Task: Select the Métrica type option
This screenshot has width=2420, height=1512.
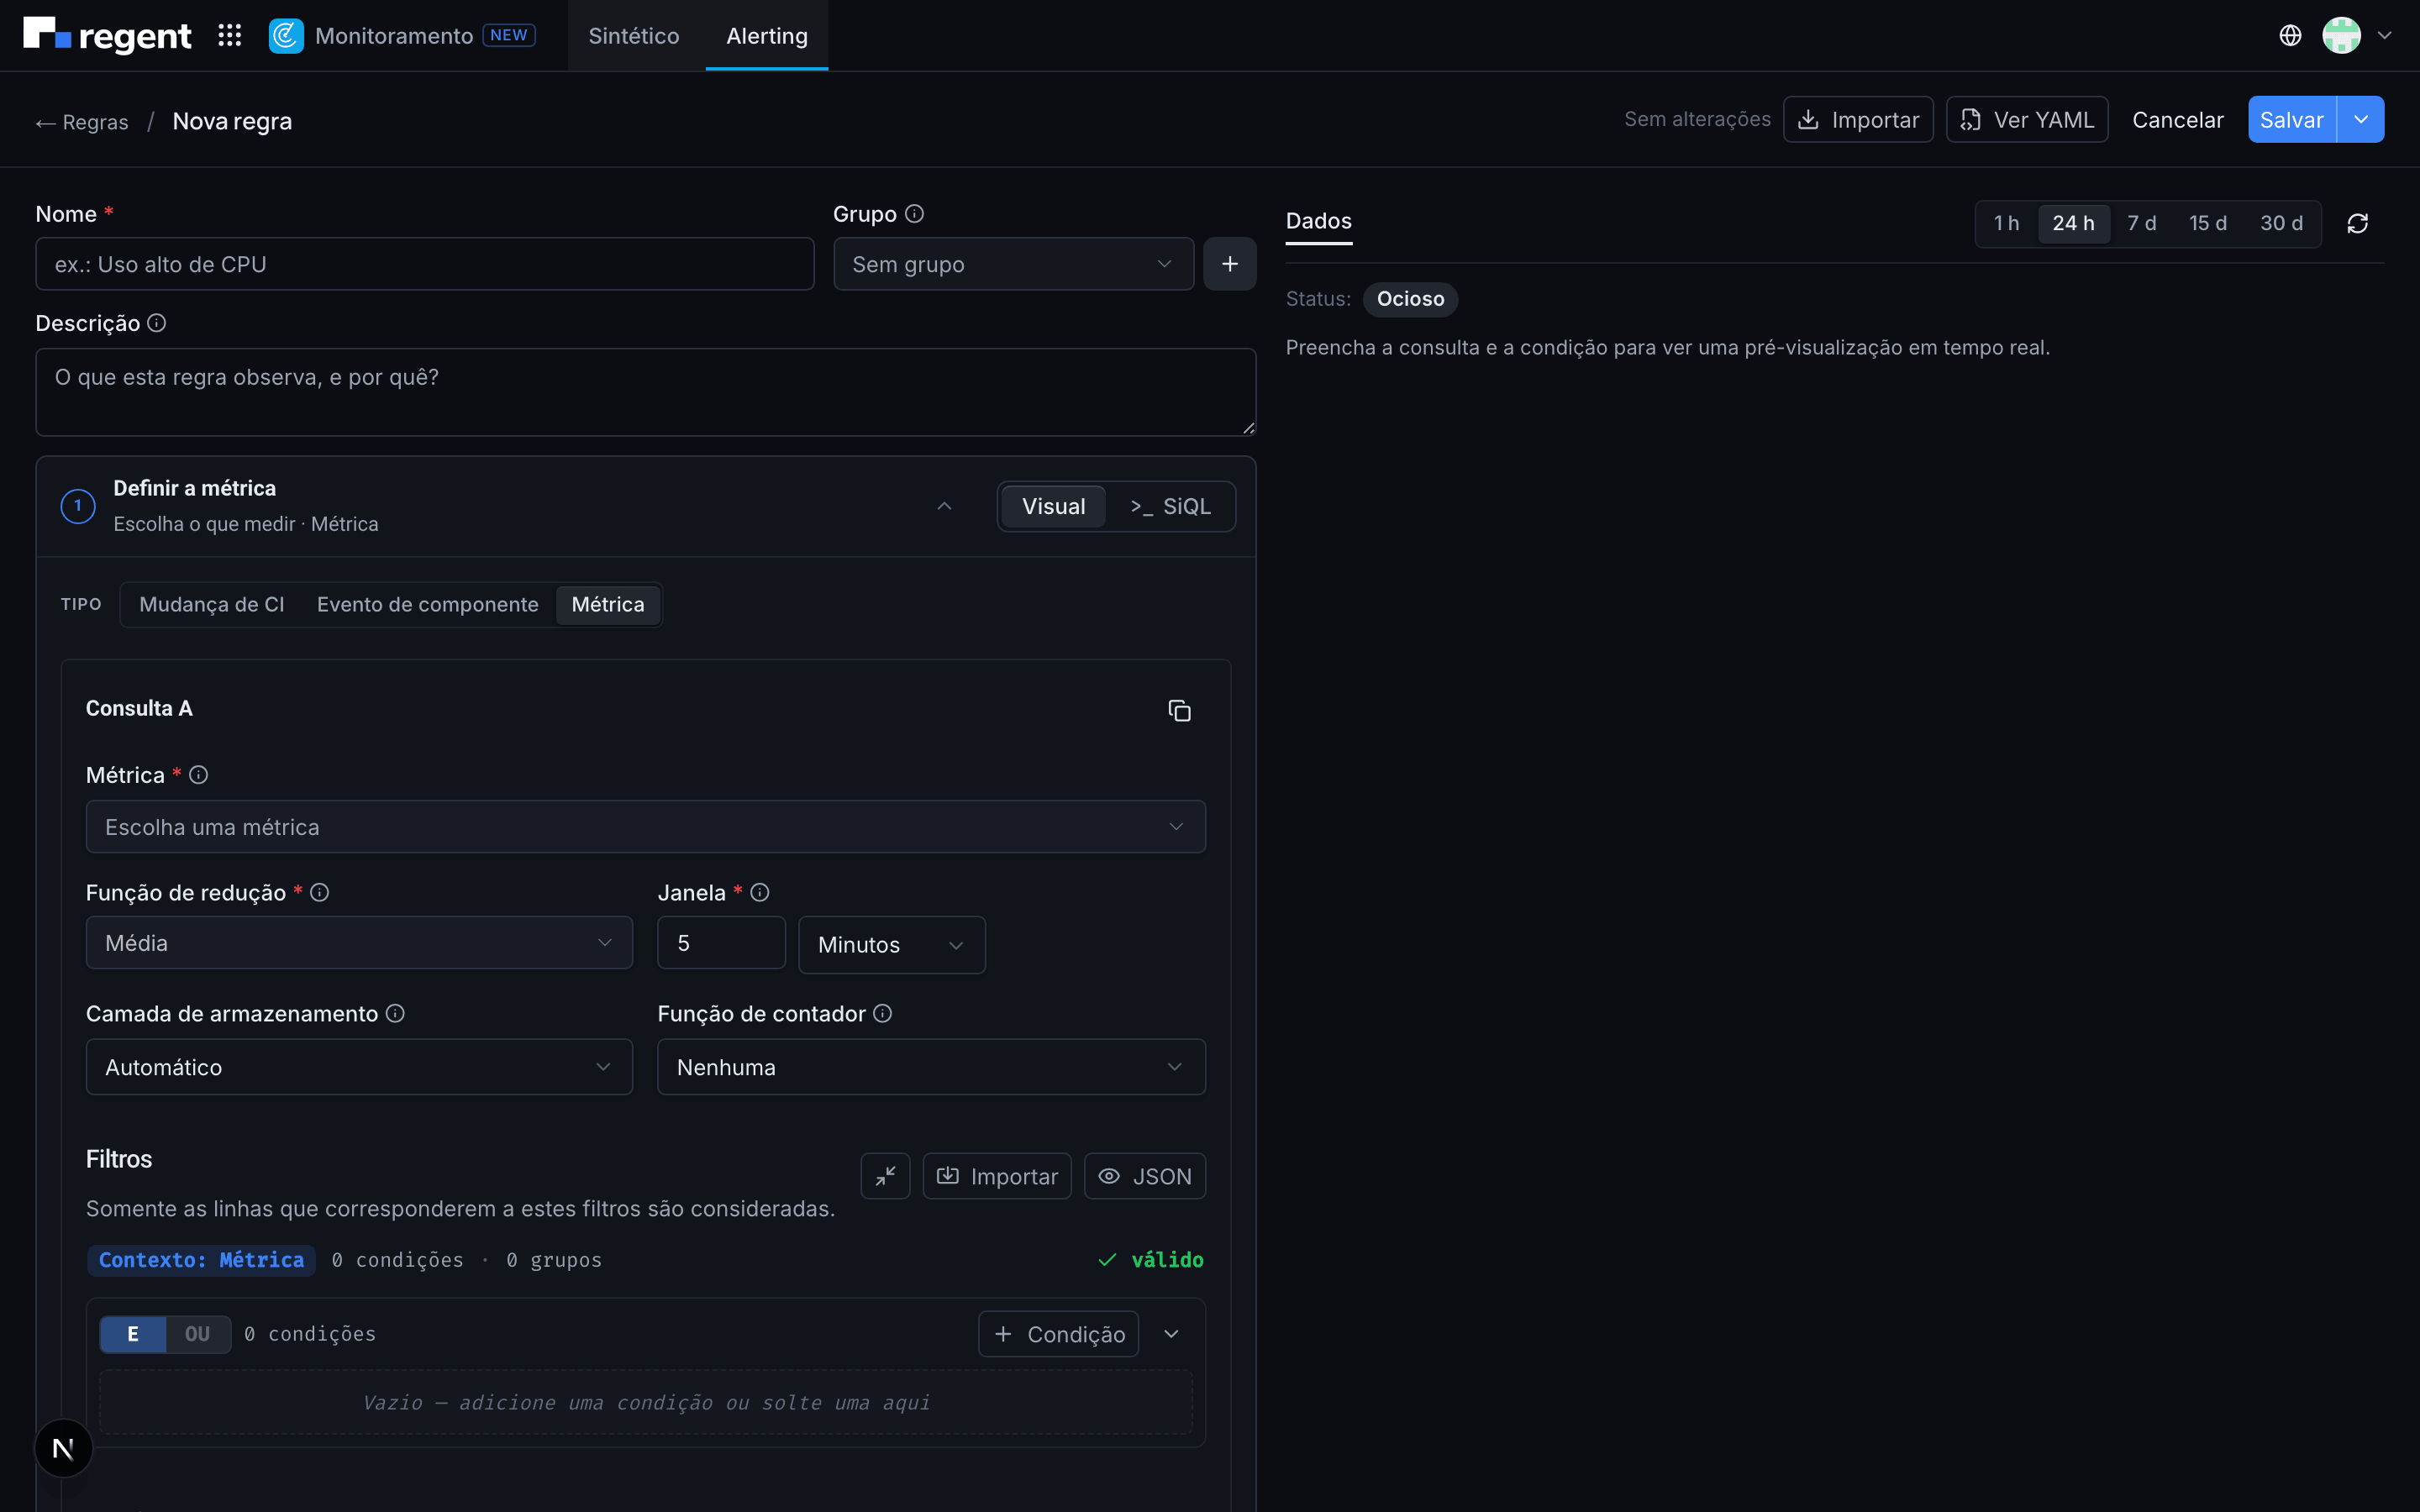Action: click(x=608, y=605)
